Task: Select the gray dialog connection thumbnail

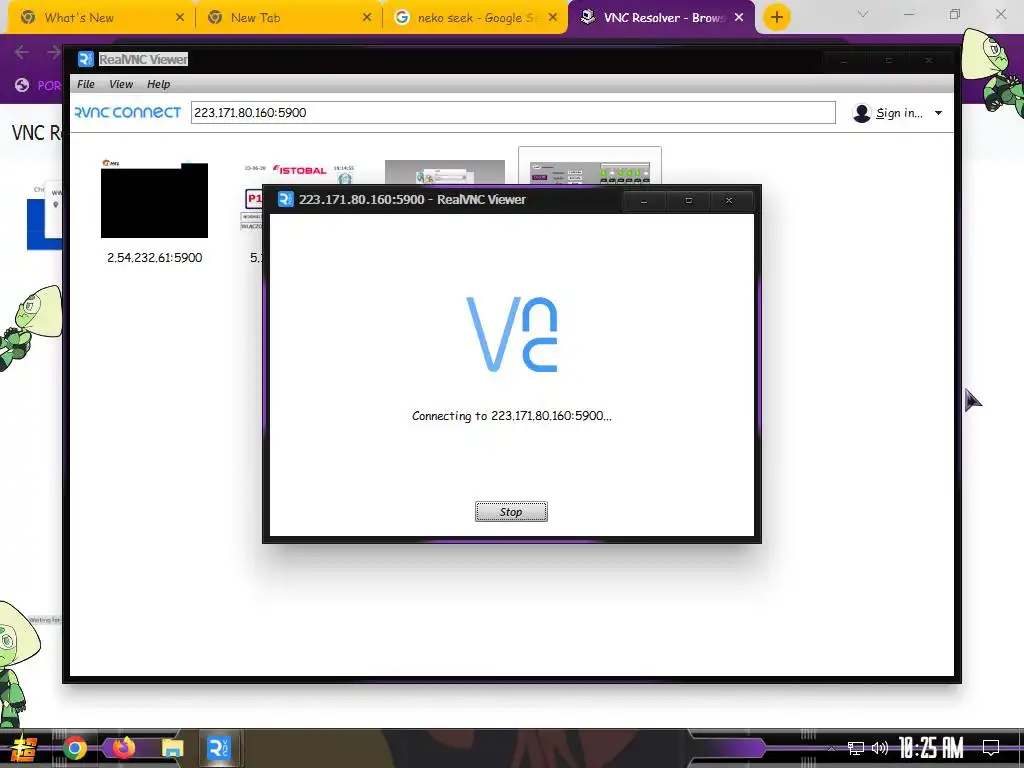Action: pyautogui.click(x=444, y=172)
